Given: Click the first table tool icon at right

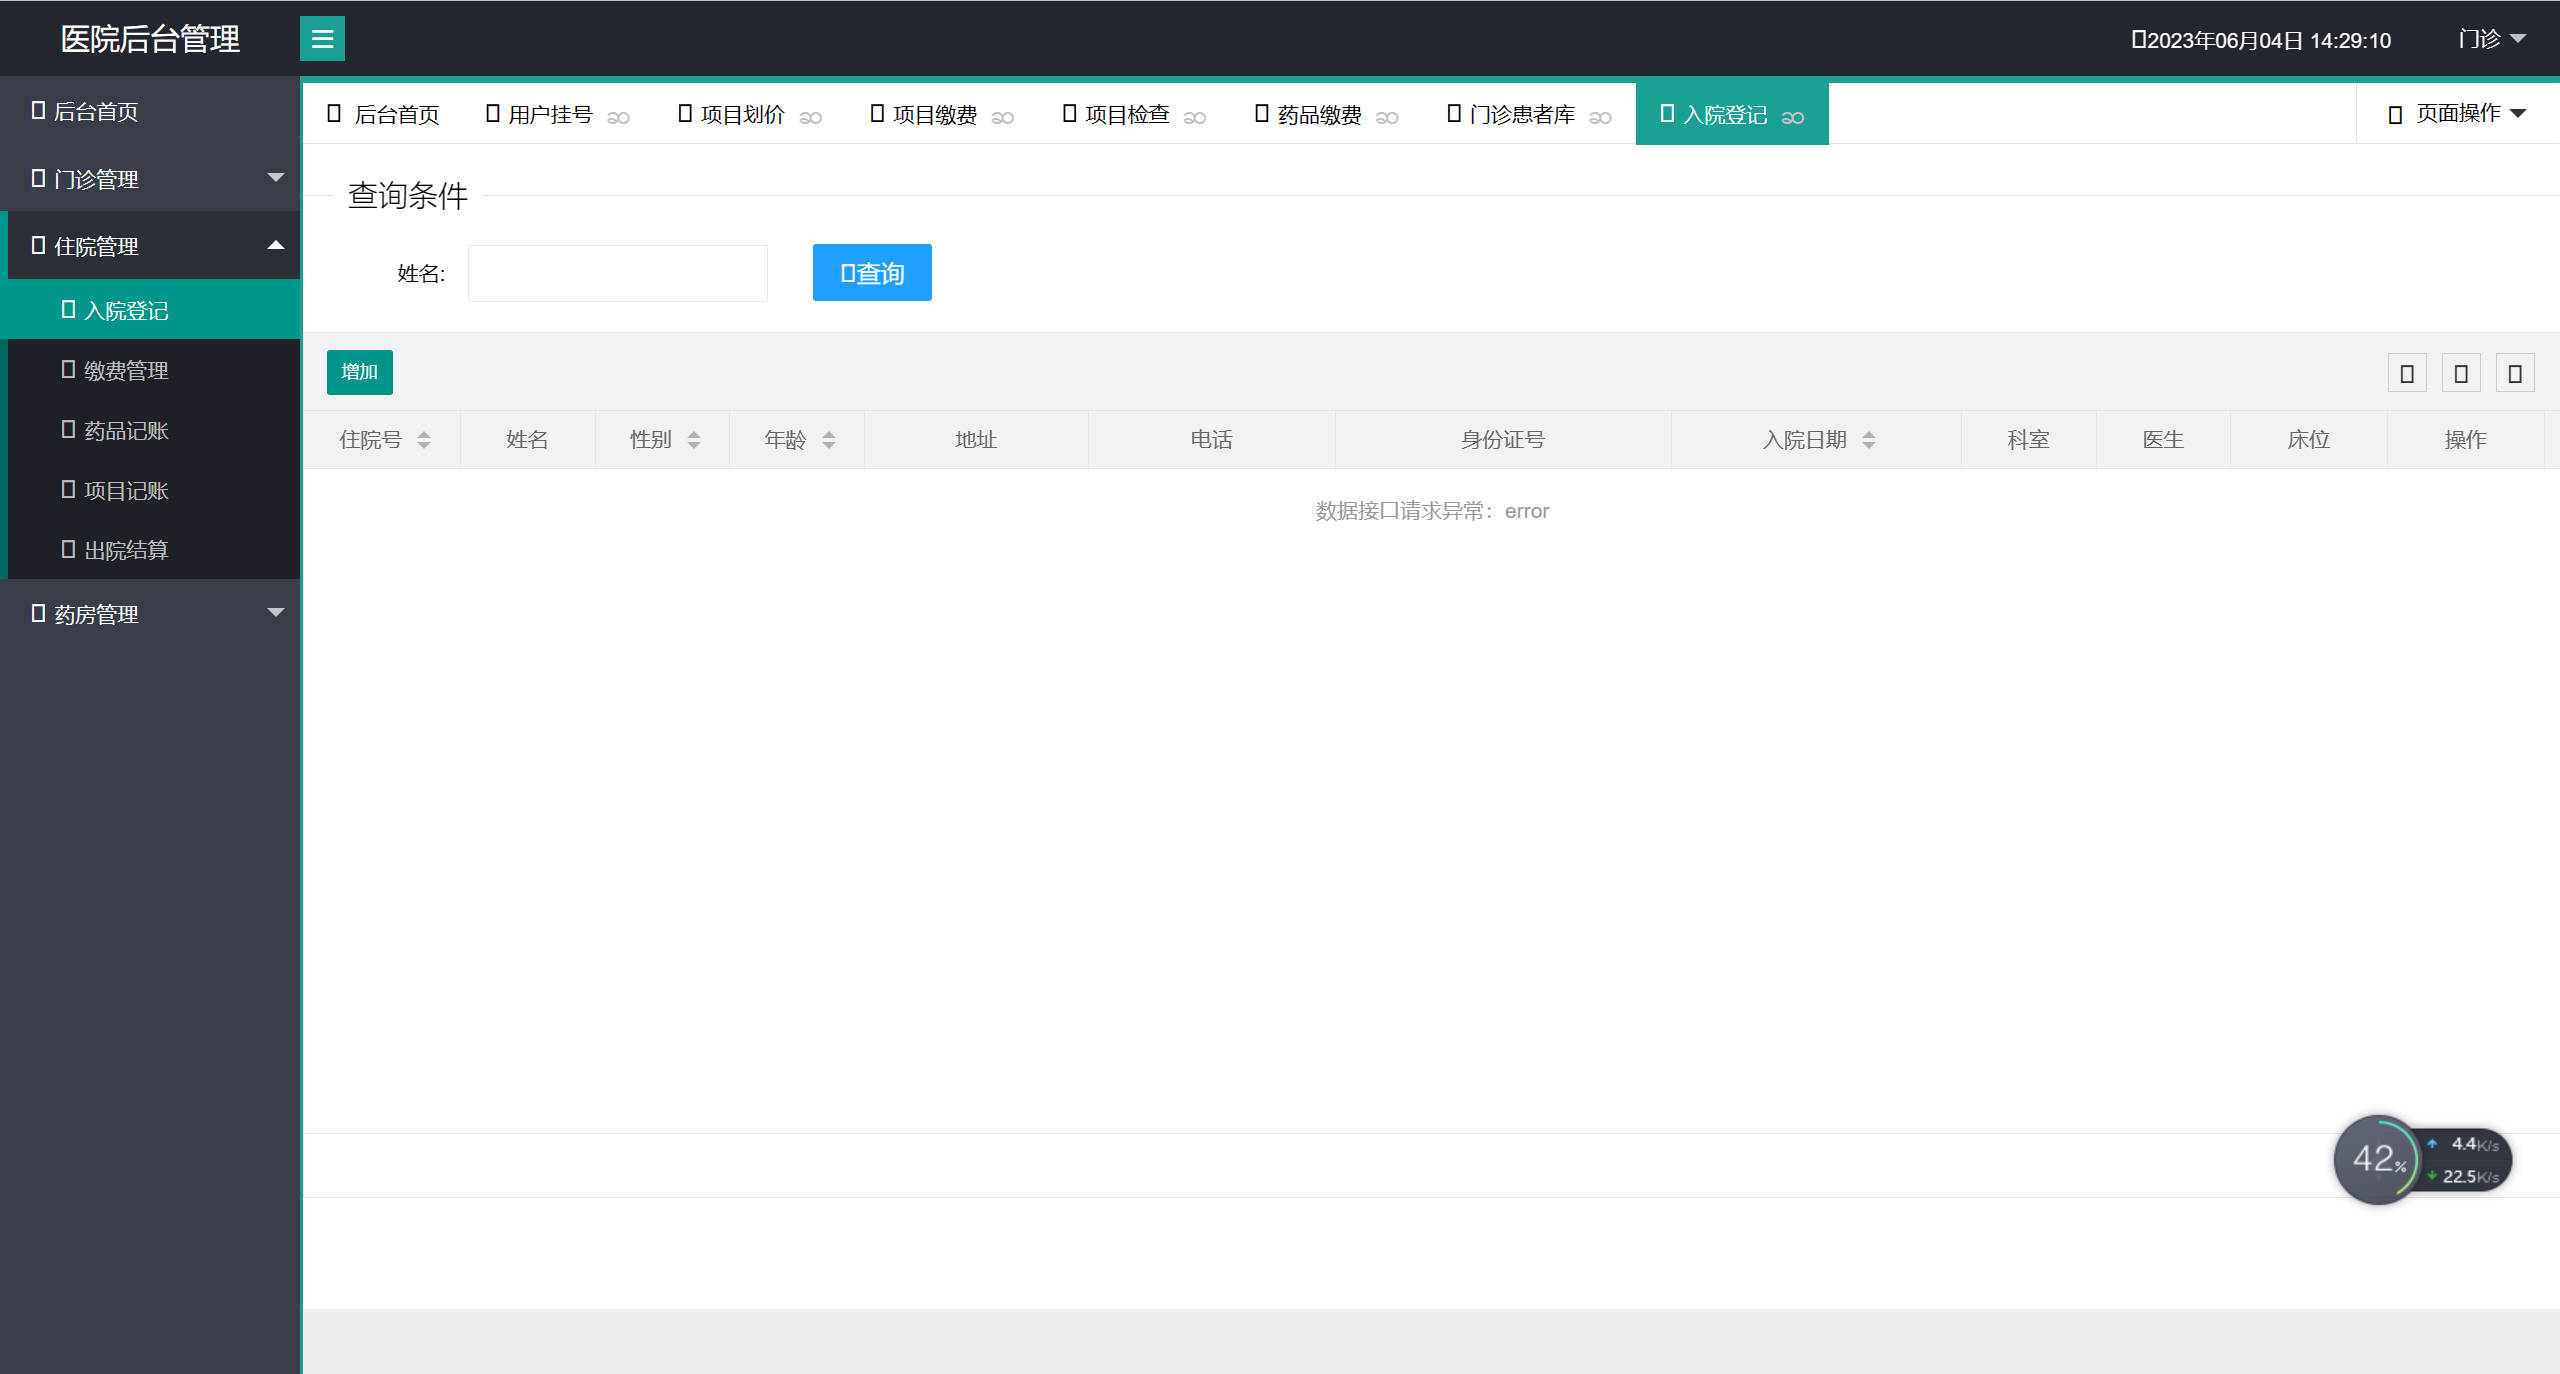Looking at the screenshot, I should tap(2407, 374).
